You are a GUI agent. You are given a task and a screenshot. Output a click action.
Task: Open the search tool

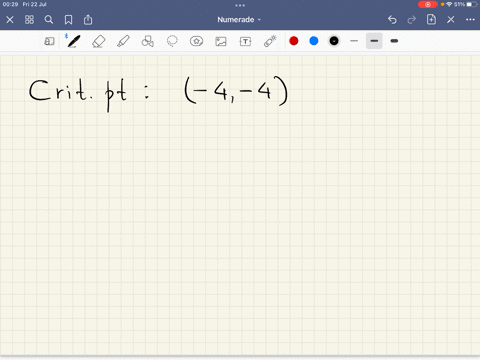pos(49,20)
